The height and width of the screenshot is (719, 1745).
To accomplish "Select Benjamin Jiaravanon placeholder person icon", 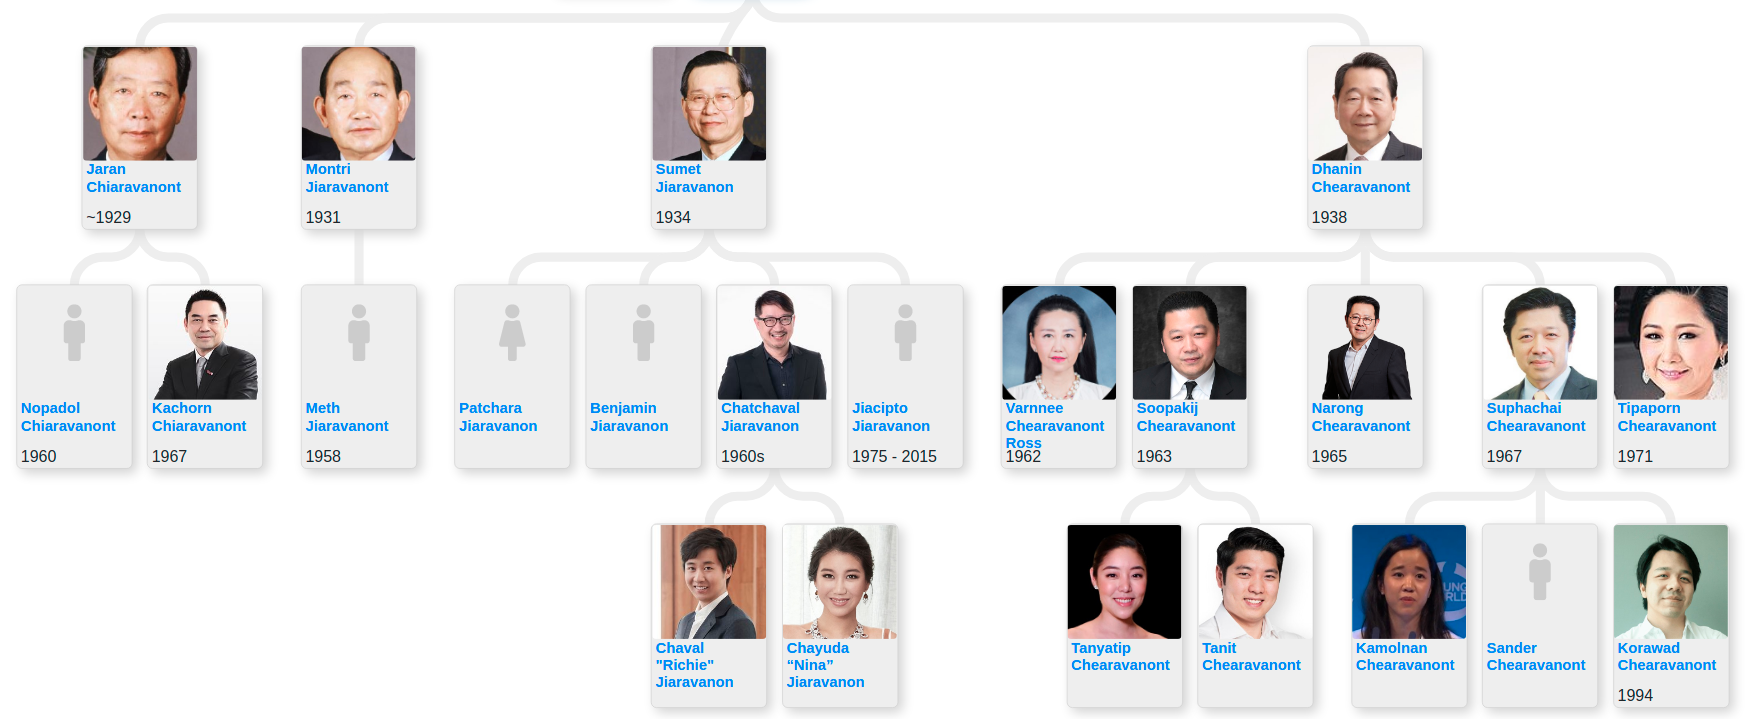I will (x=644, y=333).
